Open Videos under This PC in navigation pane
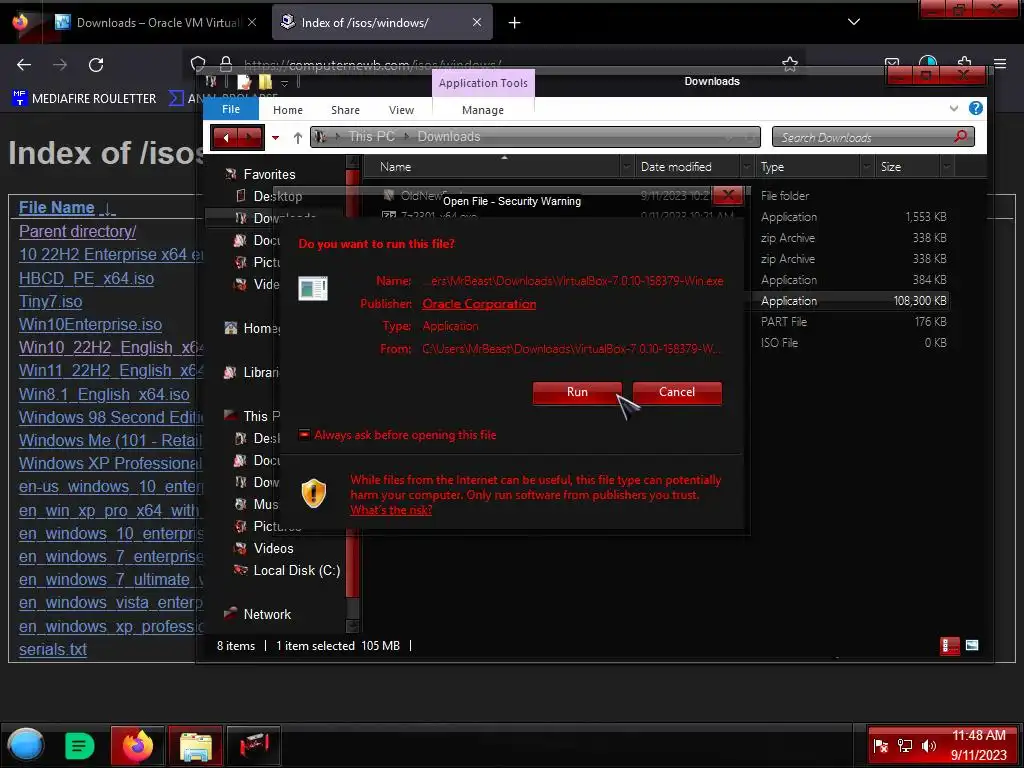This screenshot has height=768, width=1024. (x=273, y=549)
